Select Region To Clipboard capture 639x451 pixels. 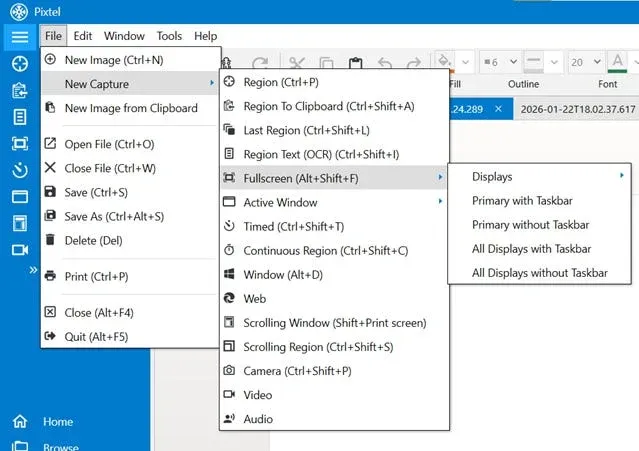(334, 106)
